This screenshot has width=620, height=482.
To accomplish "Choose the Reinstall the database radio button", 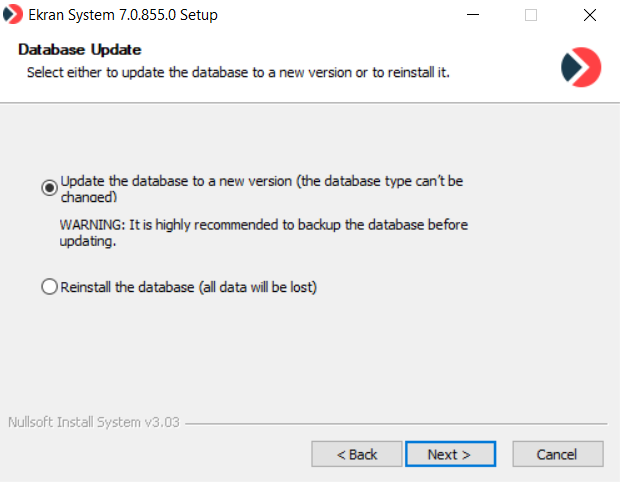I will [x=49, y=288].
